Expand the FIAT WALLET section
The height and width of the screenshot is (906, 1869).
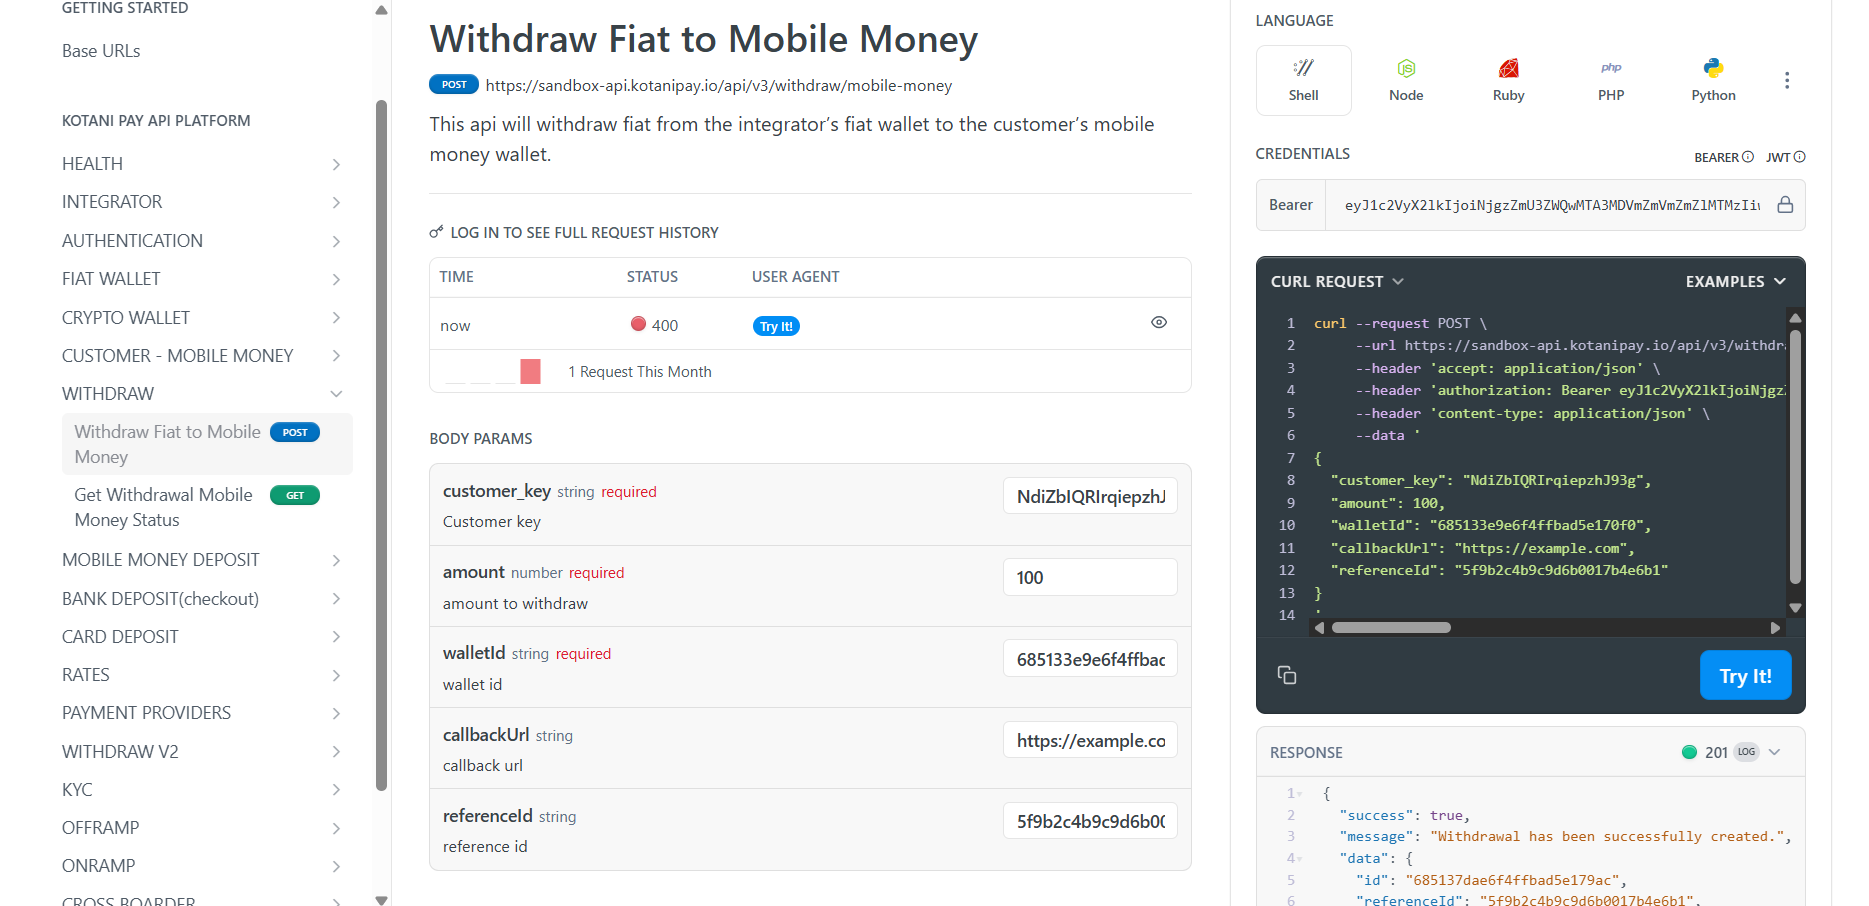(202, 279)
